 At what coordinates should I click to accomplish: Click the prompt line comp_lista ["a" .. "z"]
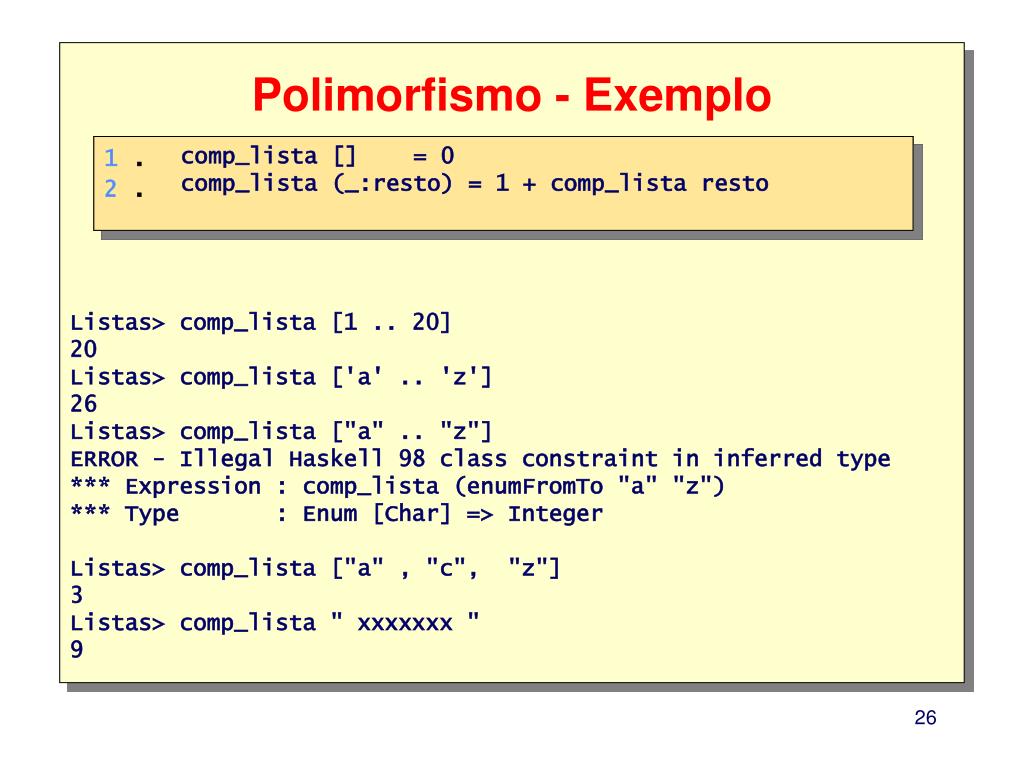[x=281, y=432]
